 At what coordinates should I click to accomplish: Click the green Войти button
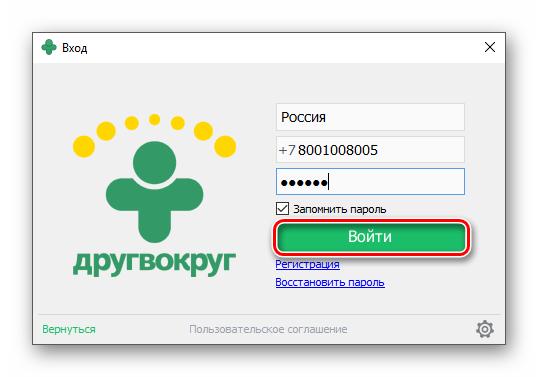point(371,237)
